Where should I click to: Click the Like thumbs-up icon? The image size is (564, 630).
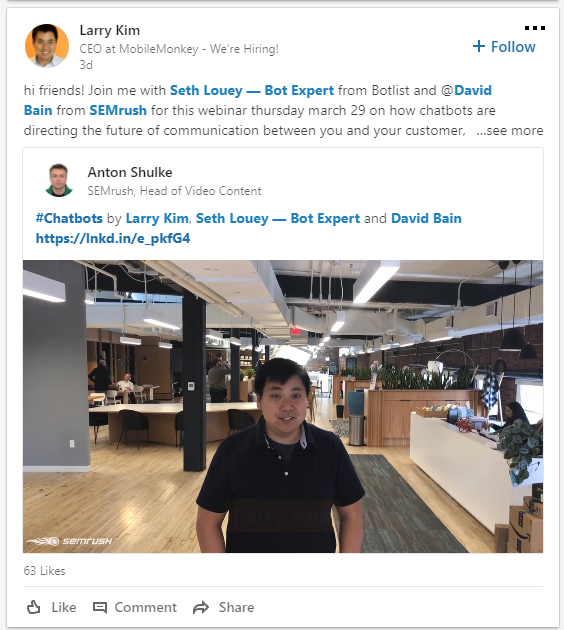[x=34, y=607]
